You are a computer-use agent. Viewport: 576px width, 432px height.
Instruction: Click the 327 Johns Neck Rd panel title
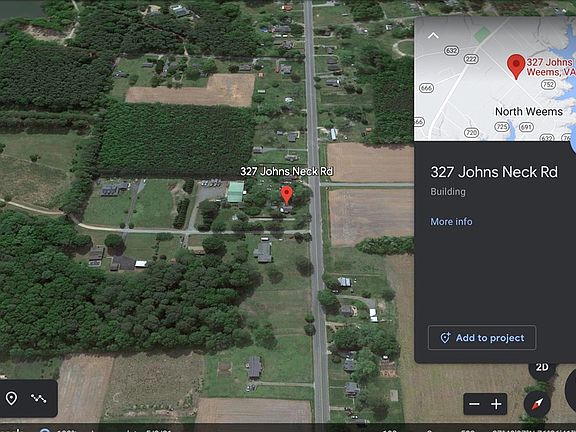tap(494, 172)
